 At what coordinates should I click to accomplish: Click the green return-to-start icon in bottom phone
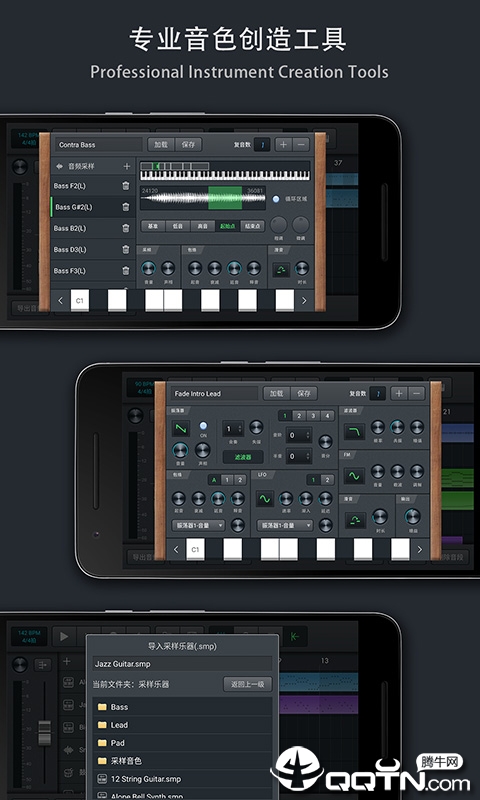tap(295, 636)
